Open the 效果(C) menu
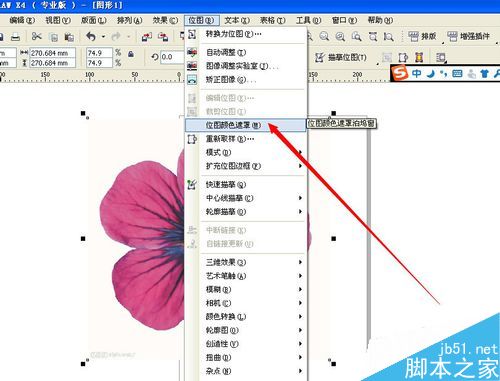The width and height of the screenshot is (500, 381). coord(165,20)
